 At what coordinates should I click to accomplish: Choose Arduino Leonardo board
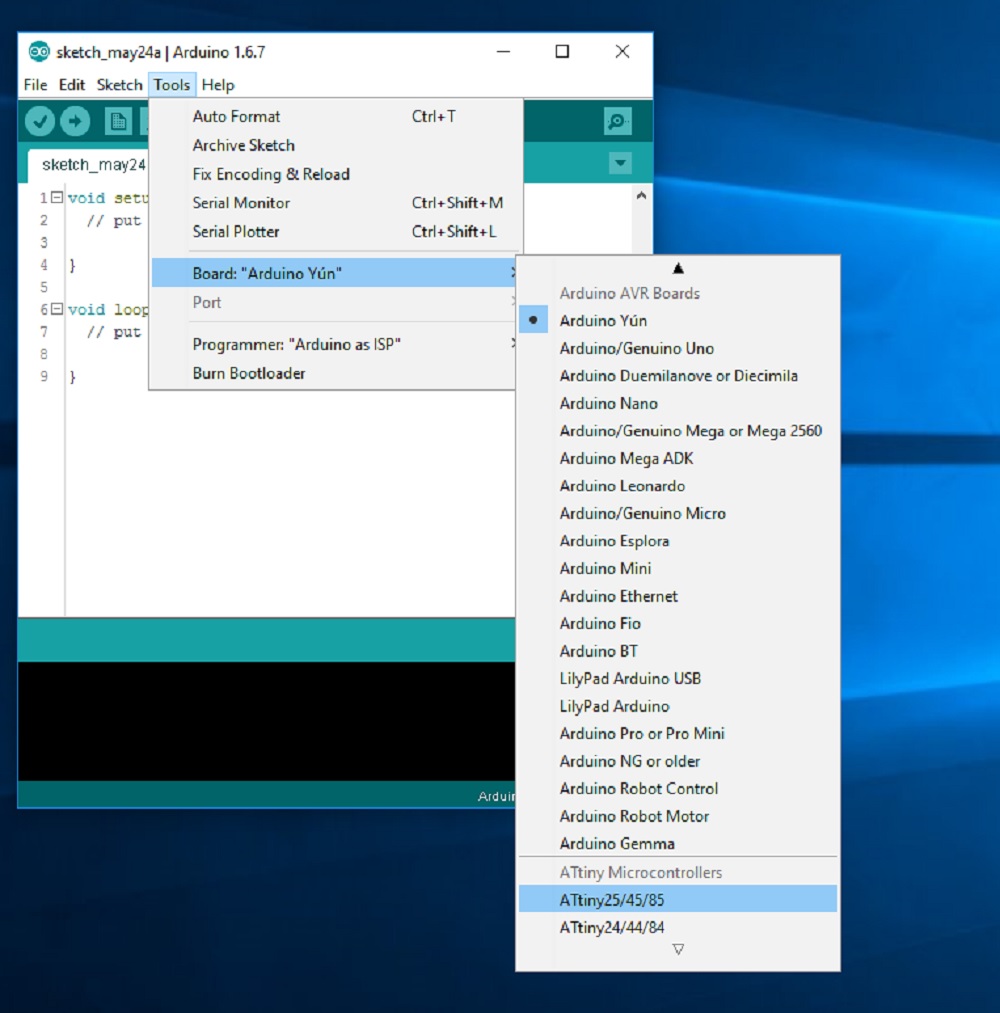coord(678,486)
